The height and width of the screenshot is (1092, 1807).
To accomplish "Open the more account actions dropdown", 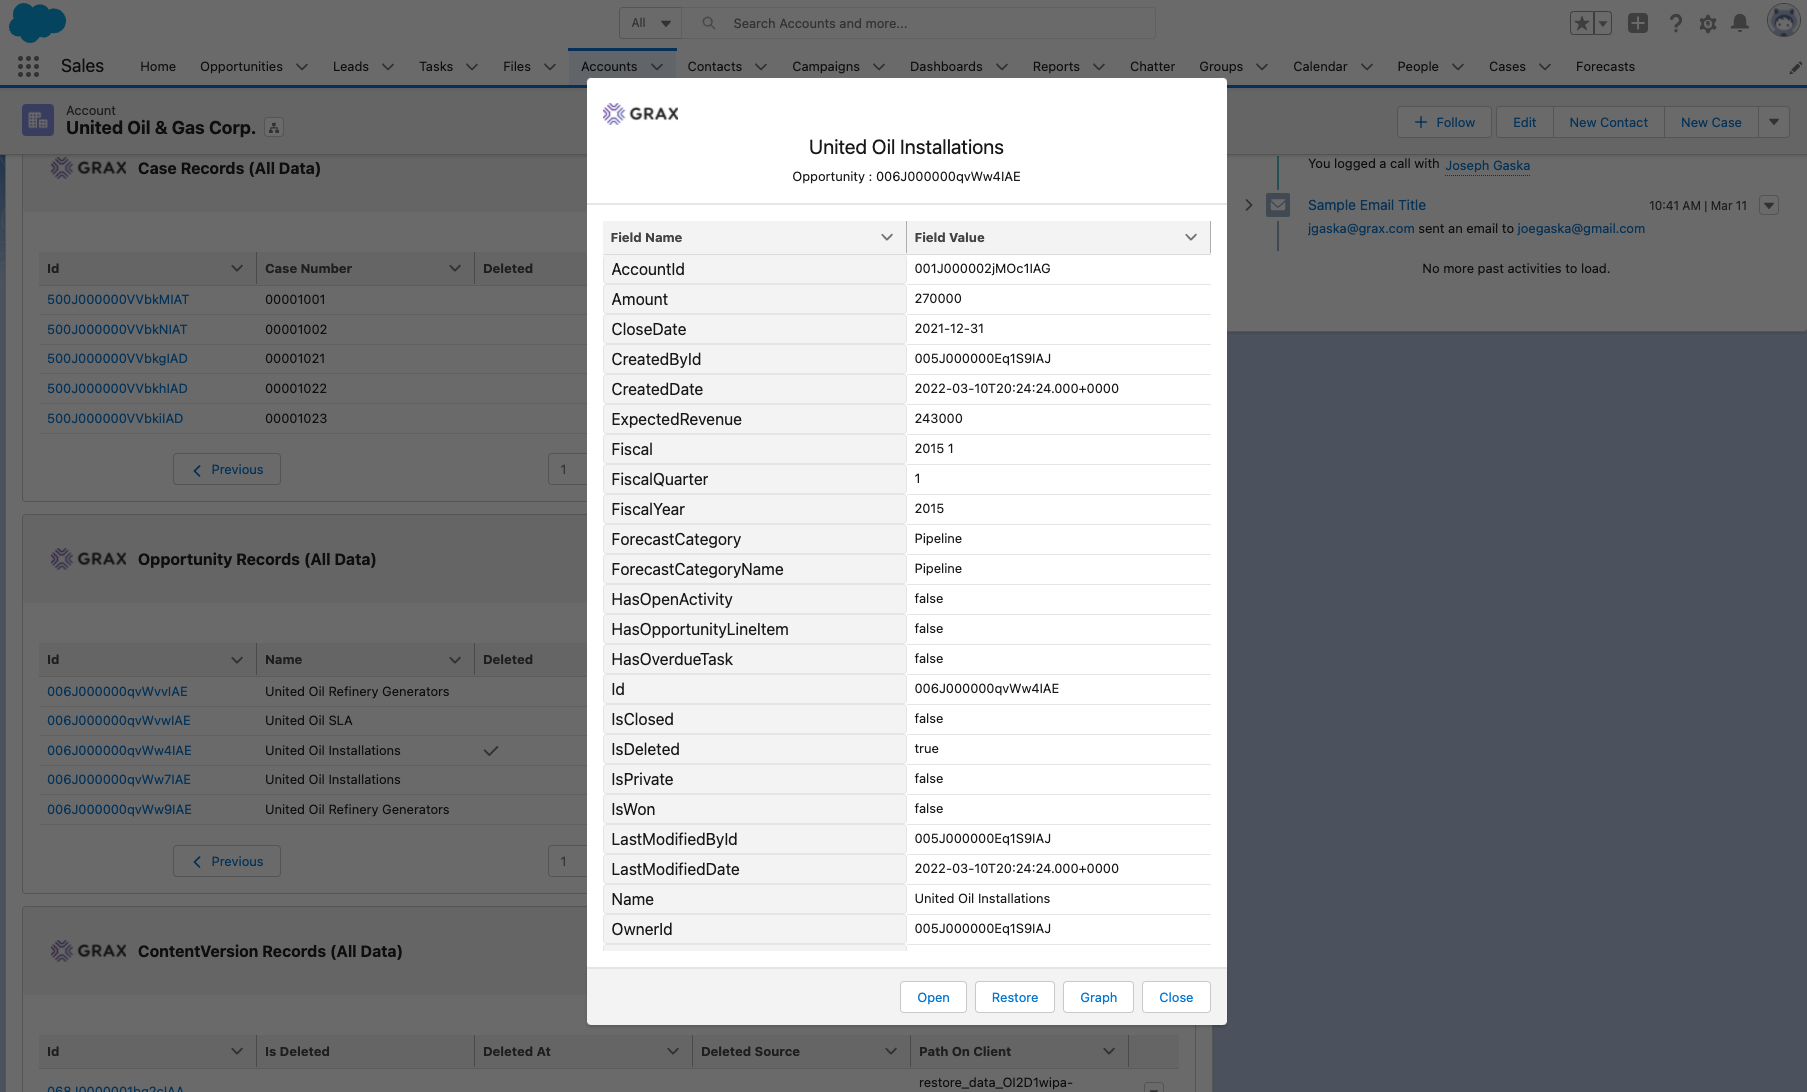I will (x=1774, y=122).
